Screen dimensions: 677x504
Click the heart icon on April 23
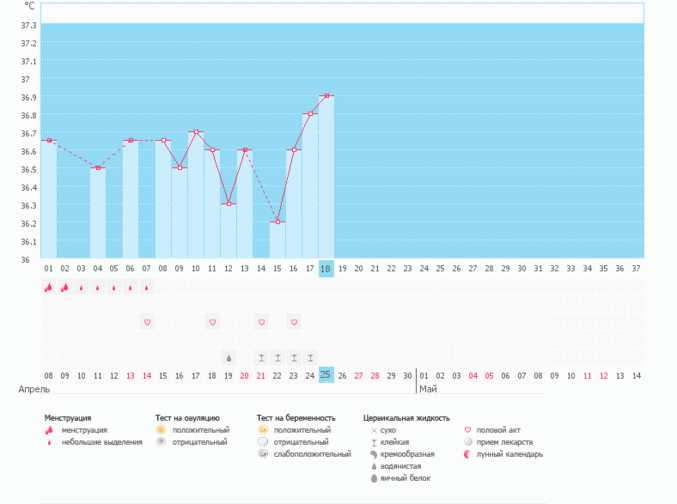294,322
